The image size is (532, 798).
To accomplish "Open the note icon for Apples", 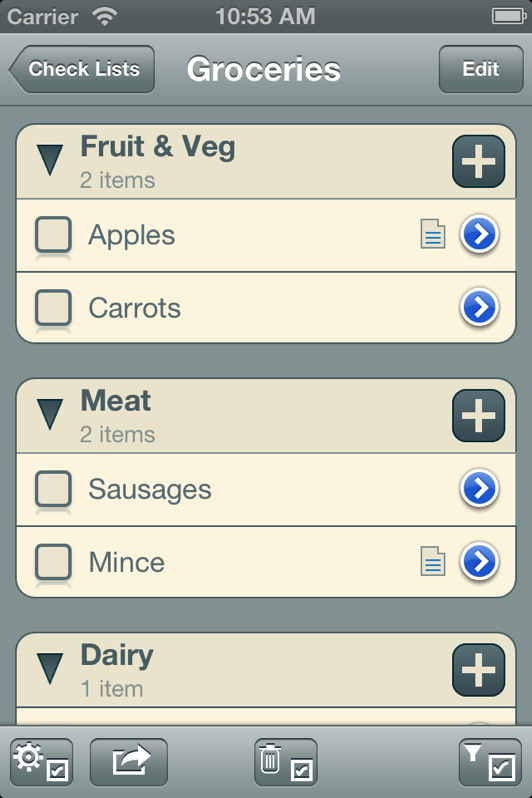I will point(433,234).
